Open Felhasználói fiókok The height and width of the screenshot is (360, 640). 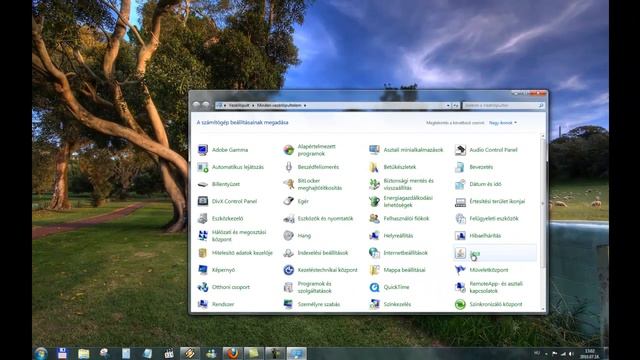coord(399,218)
